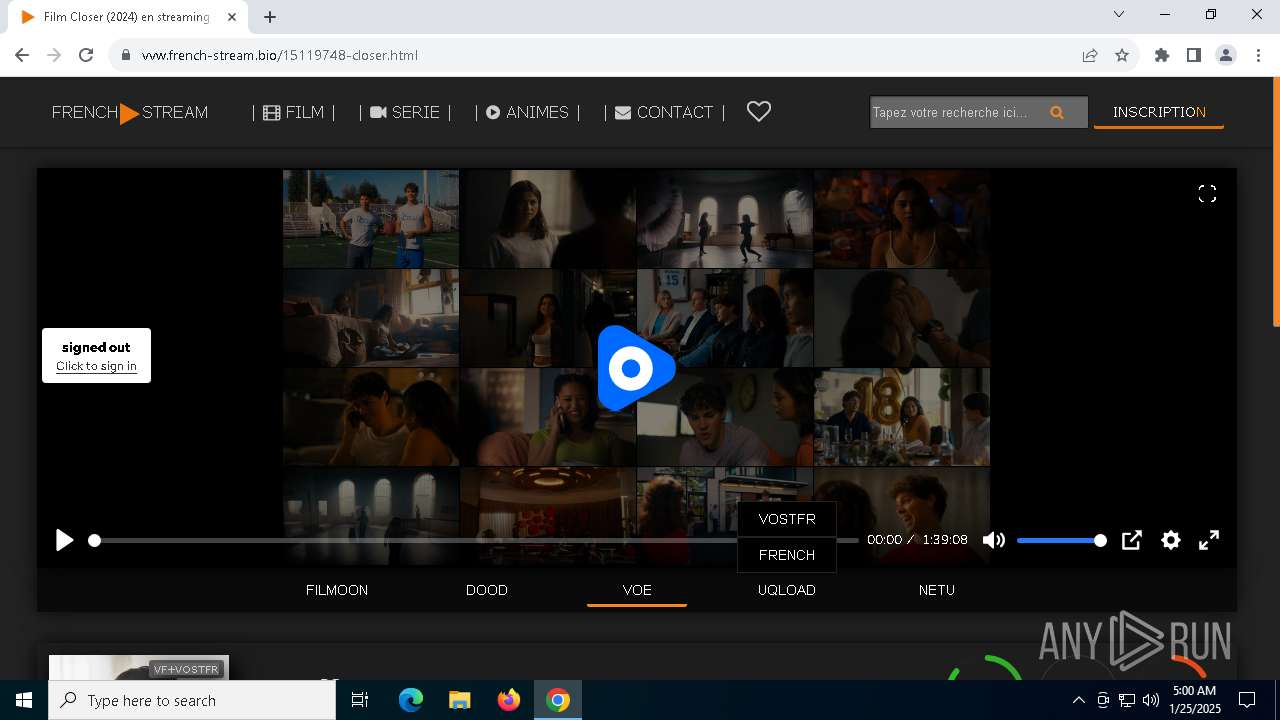
Task: Open the Chrome three-dot menu
Action: coord(1257,55)
